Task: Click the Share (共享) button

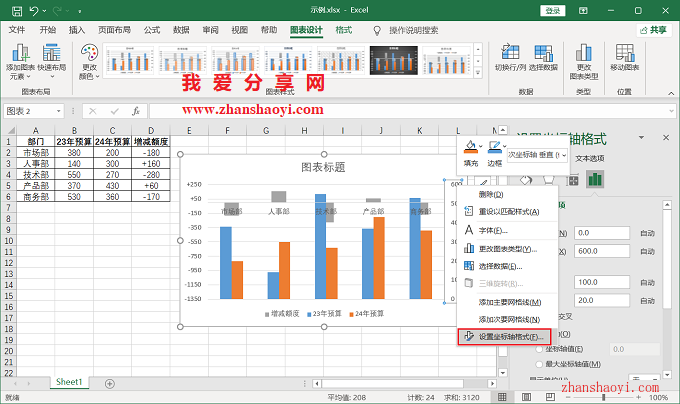Action: [x=654, y=30]
